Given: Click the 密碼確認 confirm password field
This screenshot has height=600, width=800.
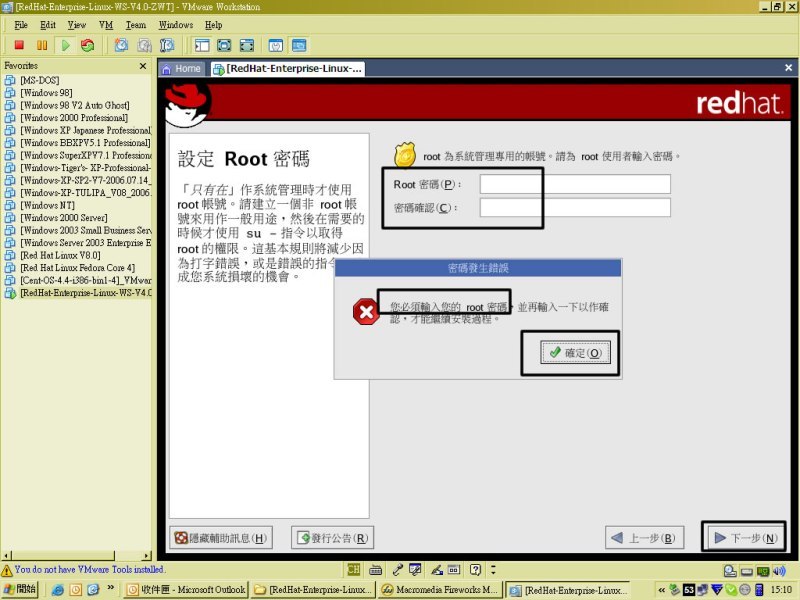Looking at the screenshot, I should pyautogui.click(x=575, y=208).
